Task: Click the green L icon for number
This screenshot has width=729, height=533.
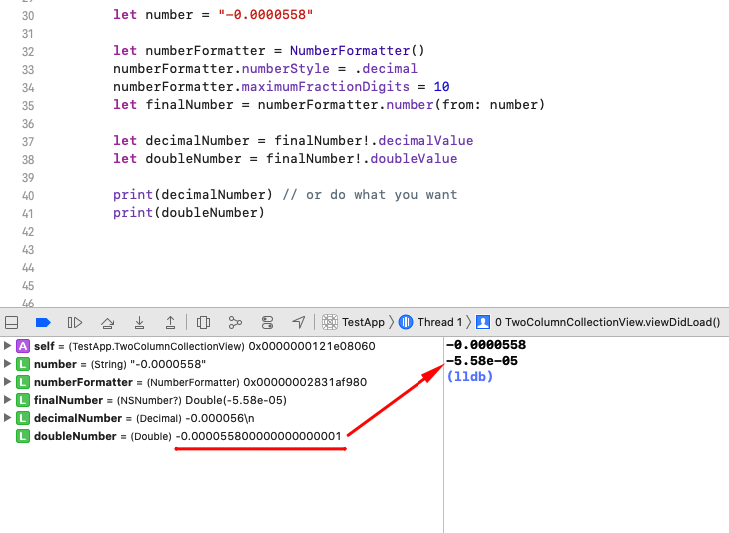Action: coord(23,364)
